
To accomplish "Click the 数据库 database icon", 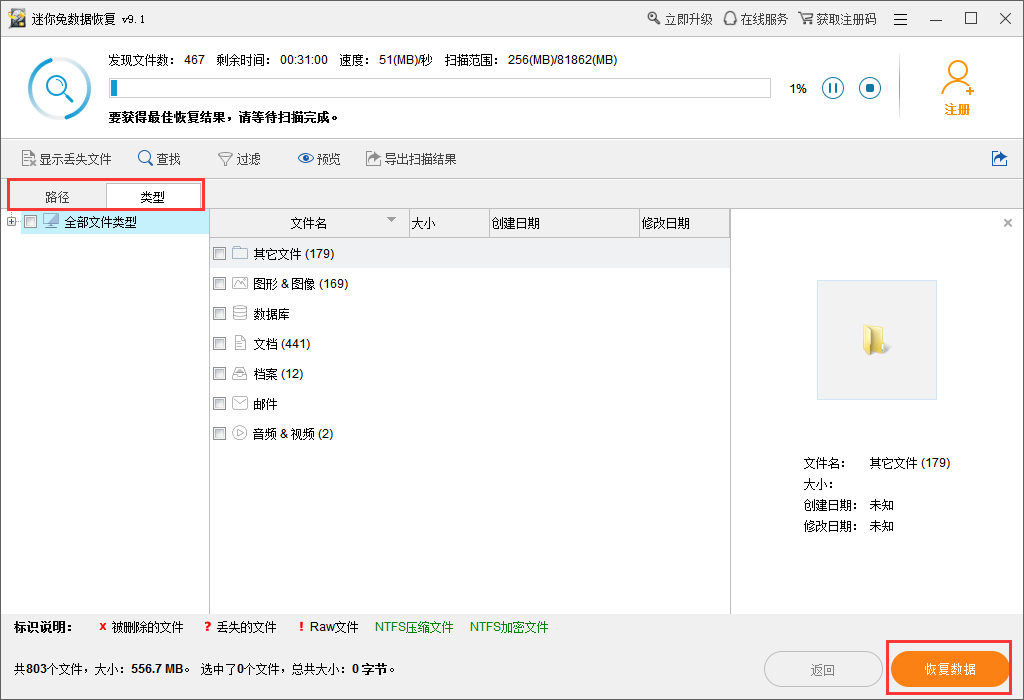I will pyautogui.click(x=240, y=313).
